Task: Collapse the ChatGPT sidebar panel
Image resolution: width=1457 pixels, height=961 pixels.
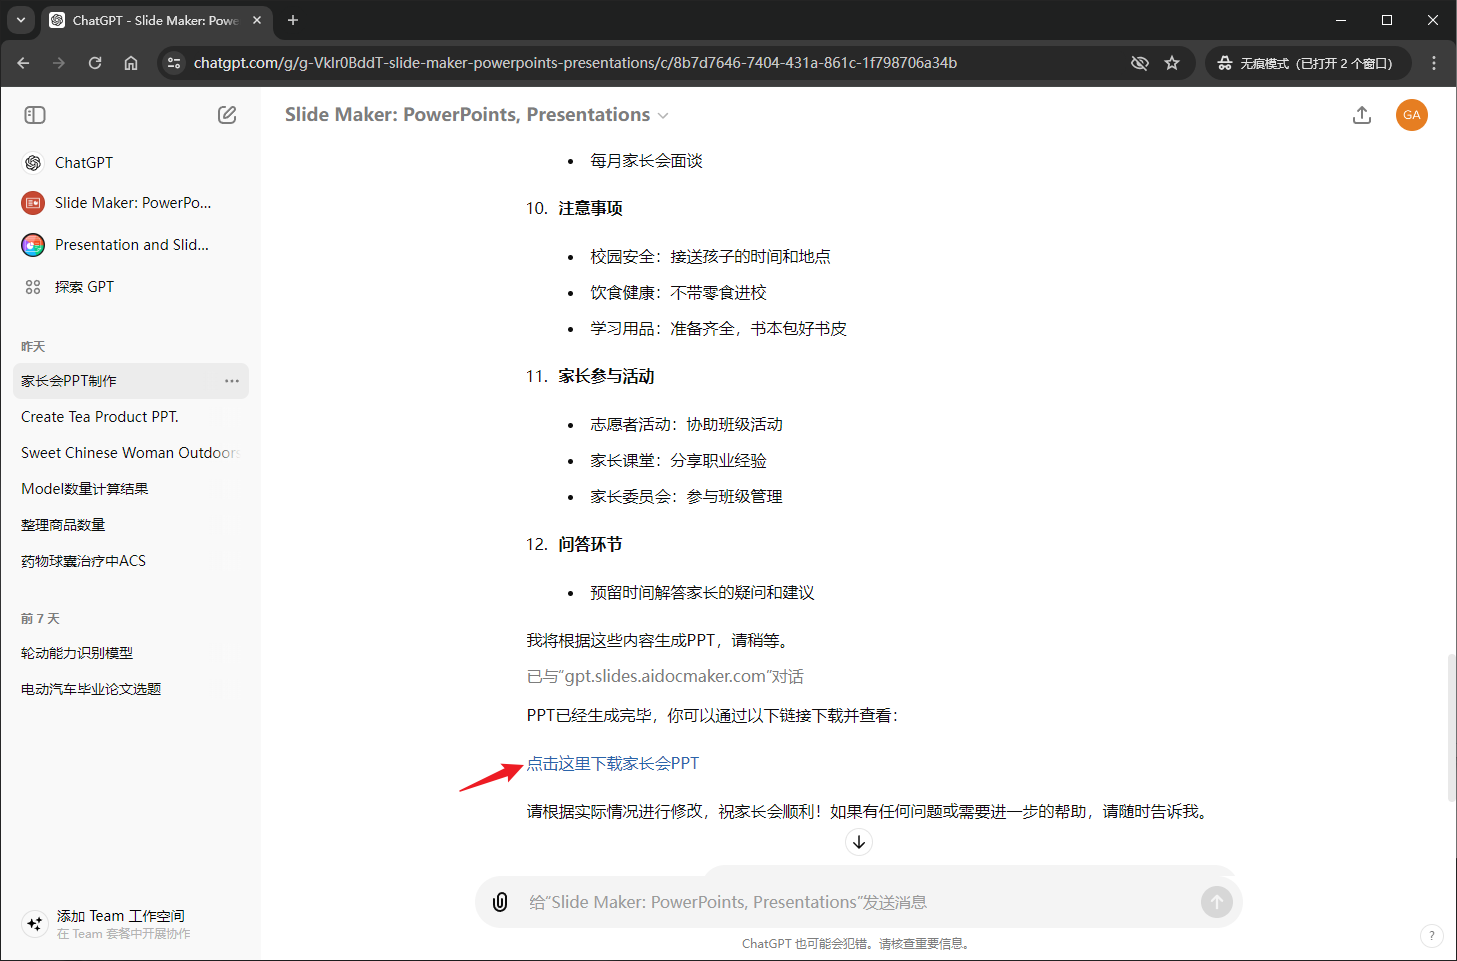Action: click(35, 115)
